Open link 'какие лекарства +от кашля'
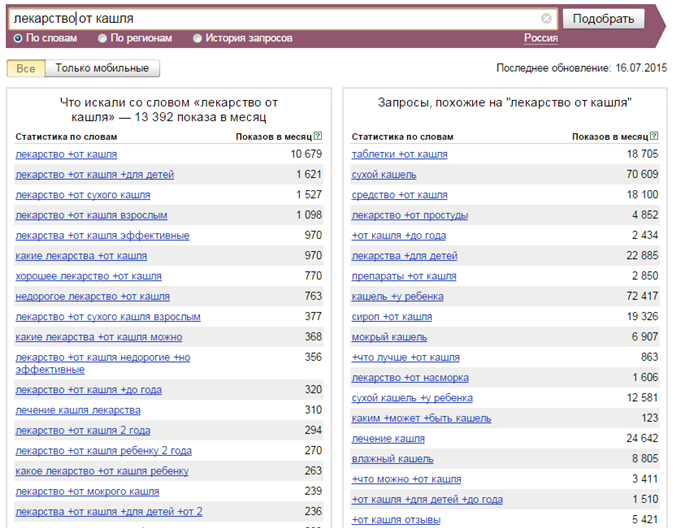 coord(81,256)
